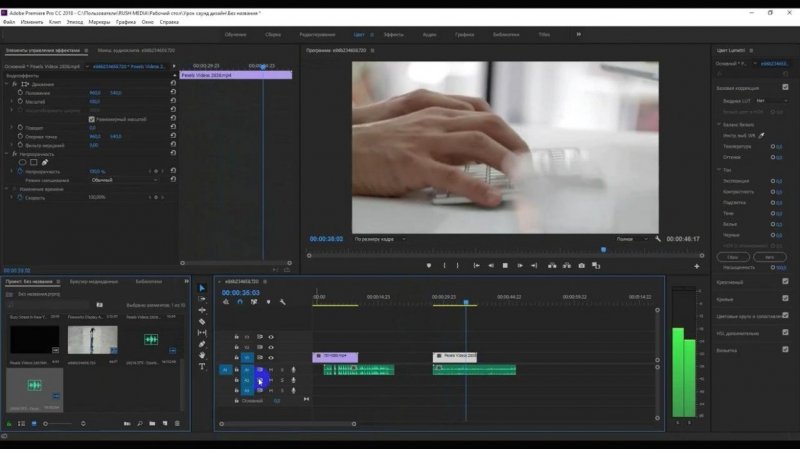The height and width of the screenshot is (449, 800).
Task: Stop playback in the Program monitor
Action: click(505, 266)
